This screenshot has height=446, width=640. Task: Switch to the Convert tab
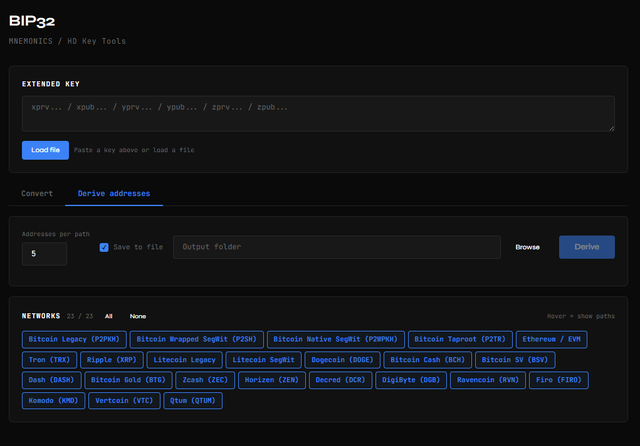(x=37, y=193)
